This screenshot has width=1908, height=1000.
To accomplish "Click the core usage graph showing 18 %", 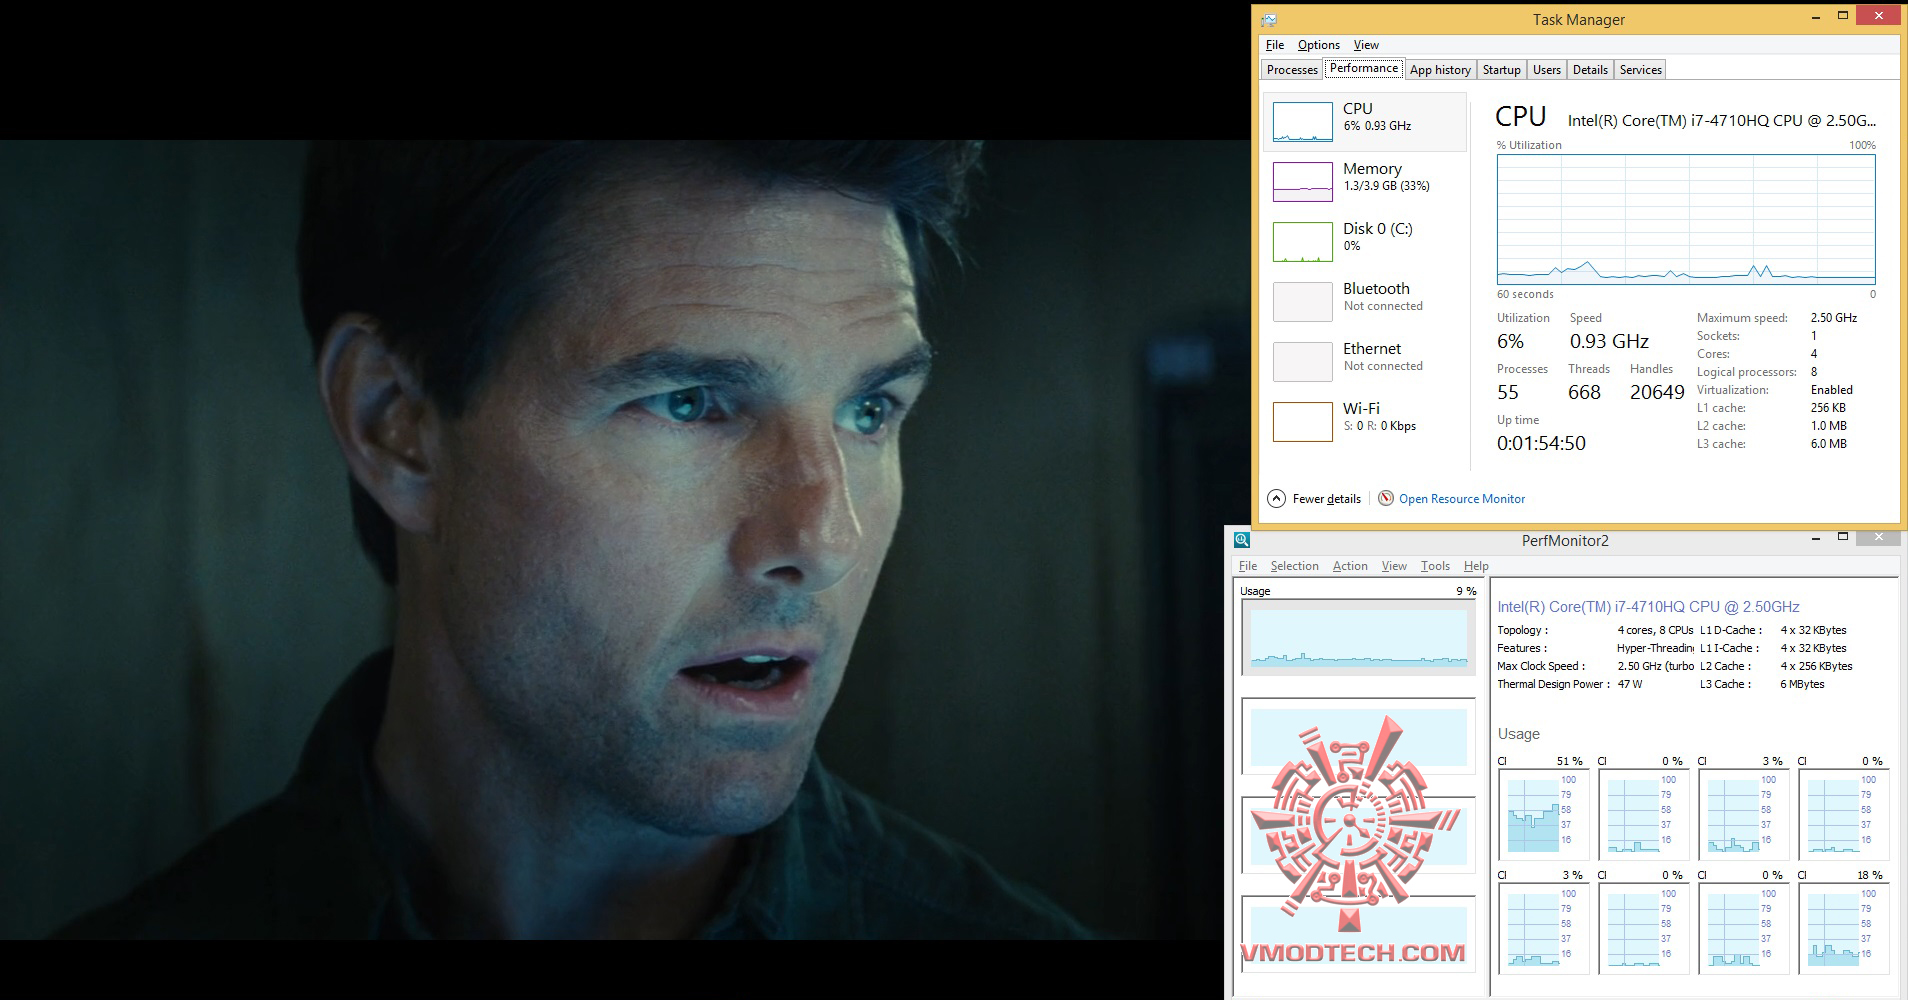I will [1843, 929].
